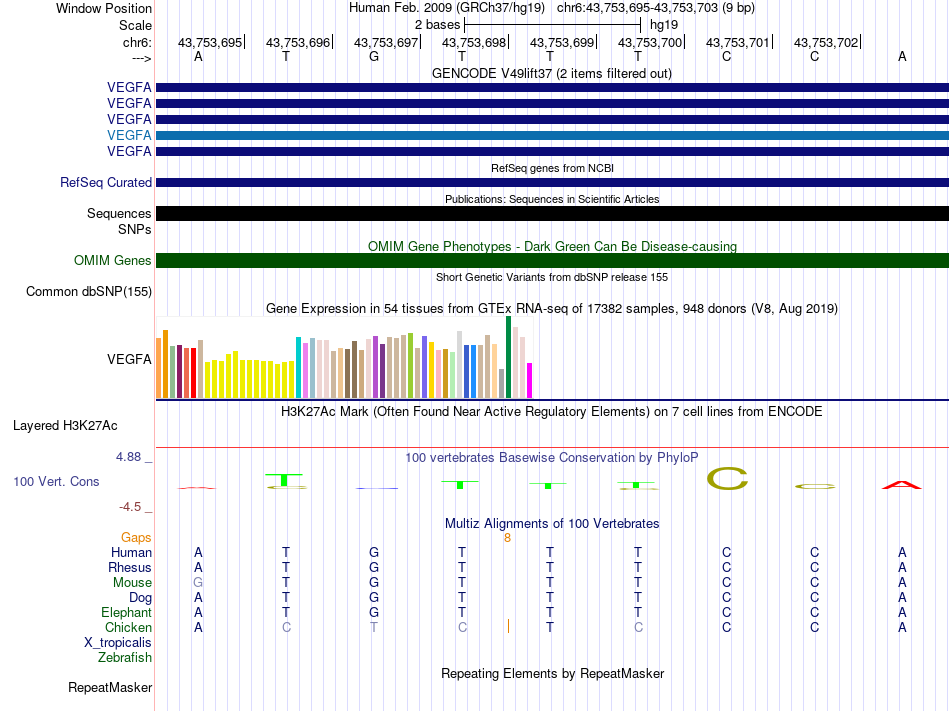Click the Layered H3K27Ac track label

[x=65, y=426]
